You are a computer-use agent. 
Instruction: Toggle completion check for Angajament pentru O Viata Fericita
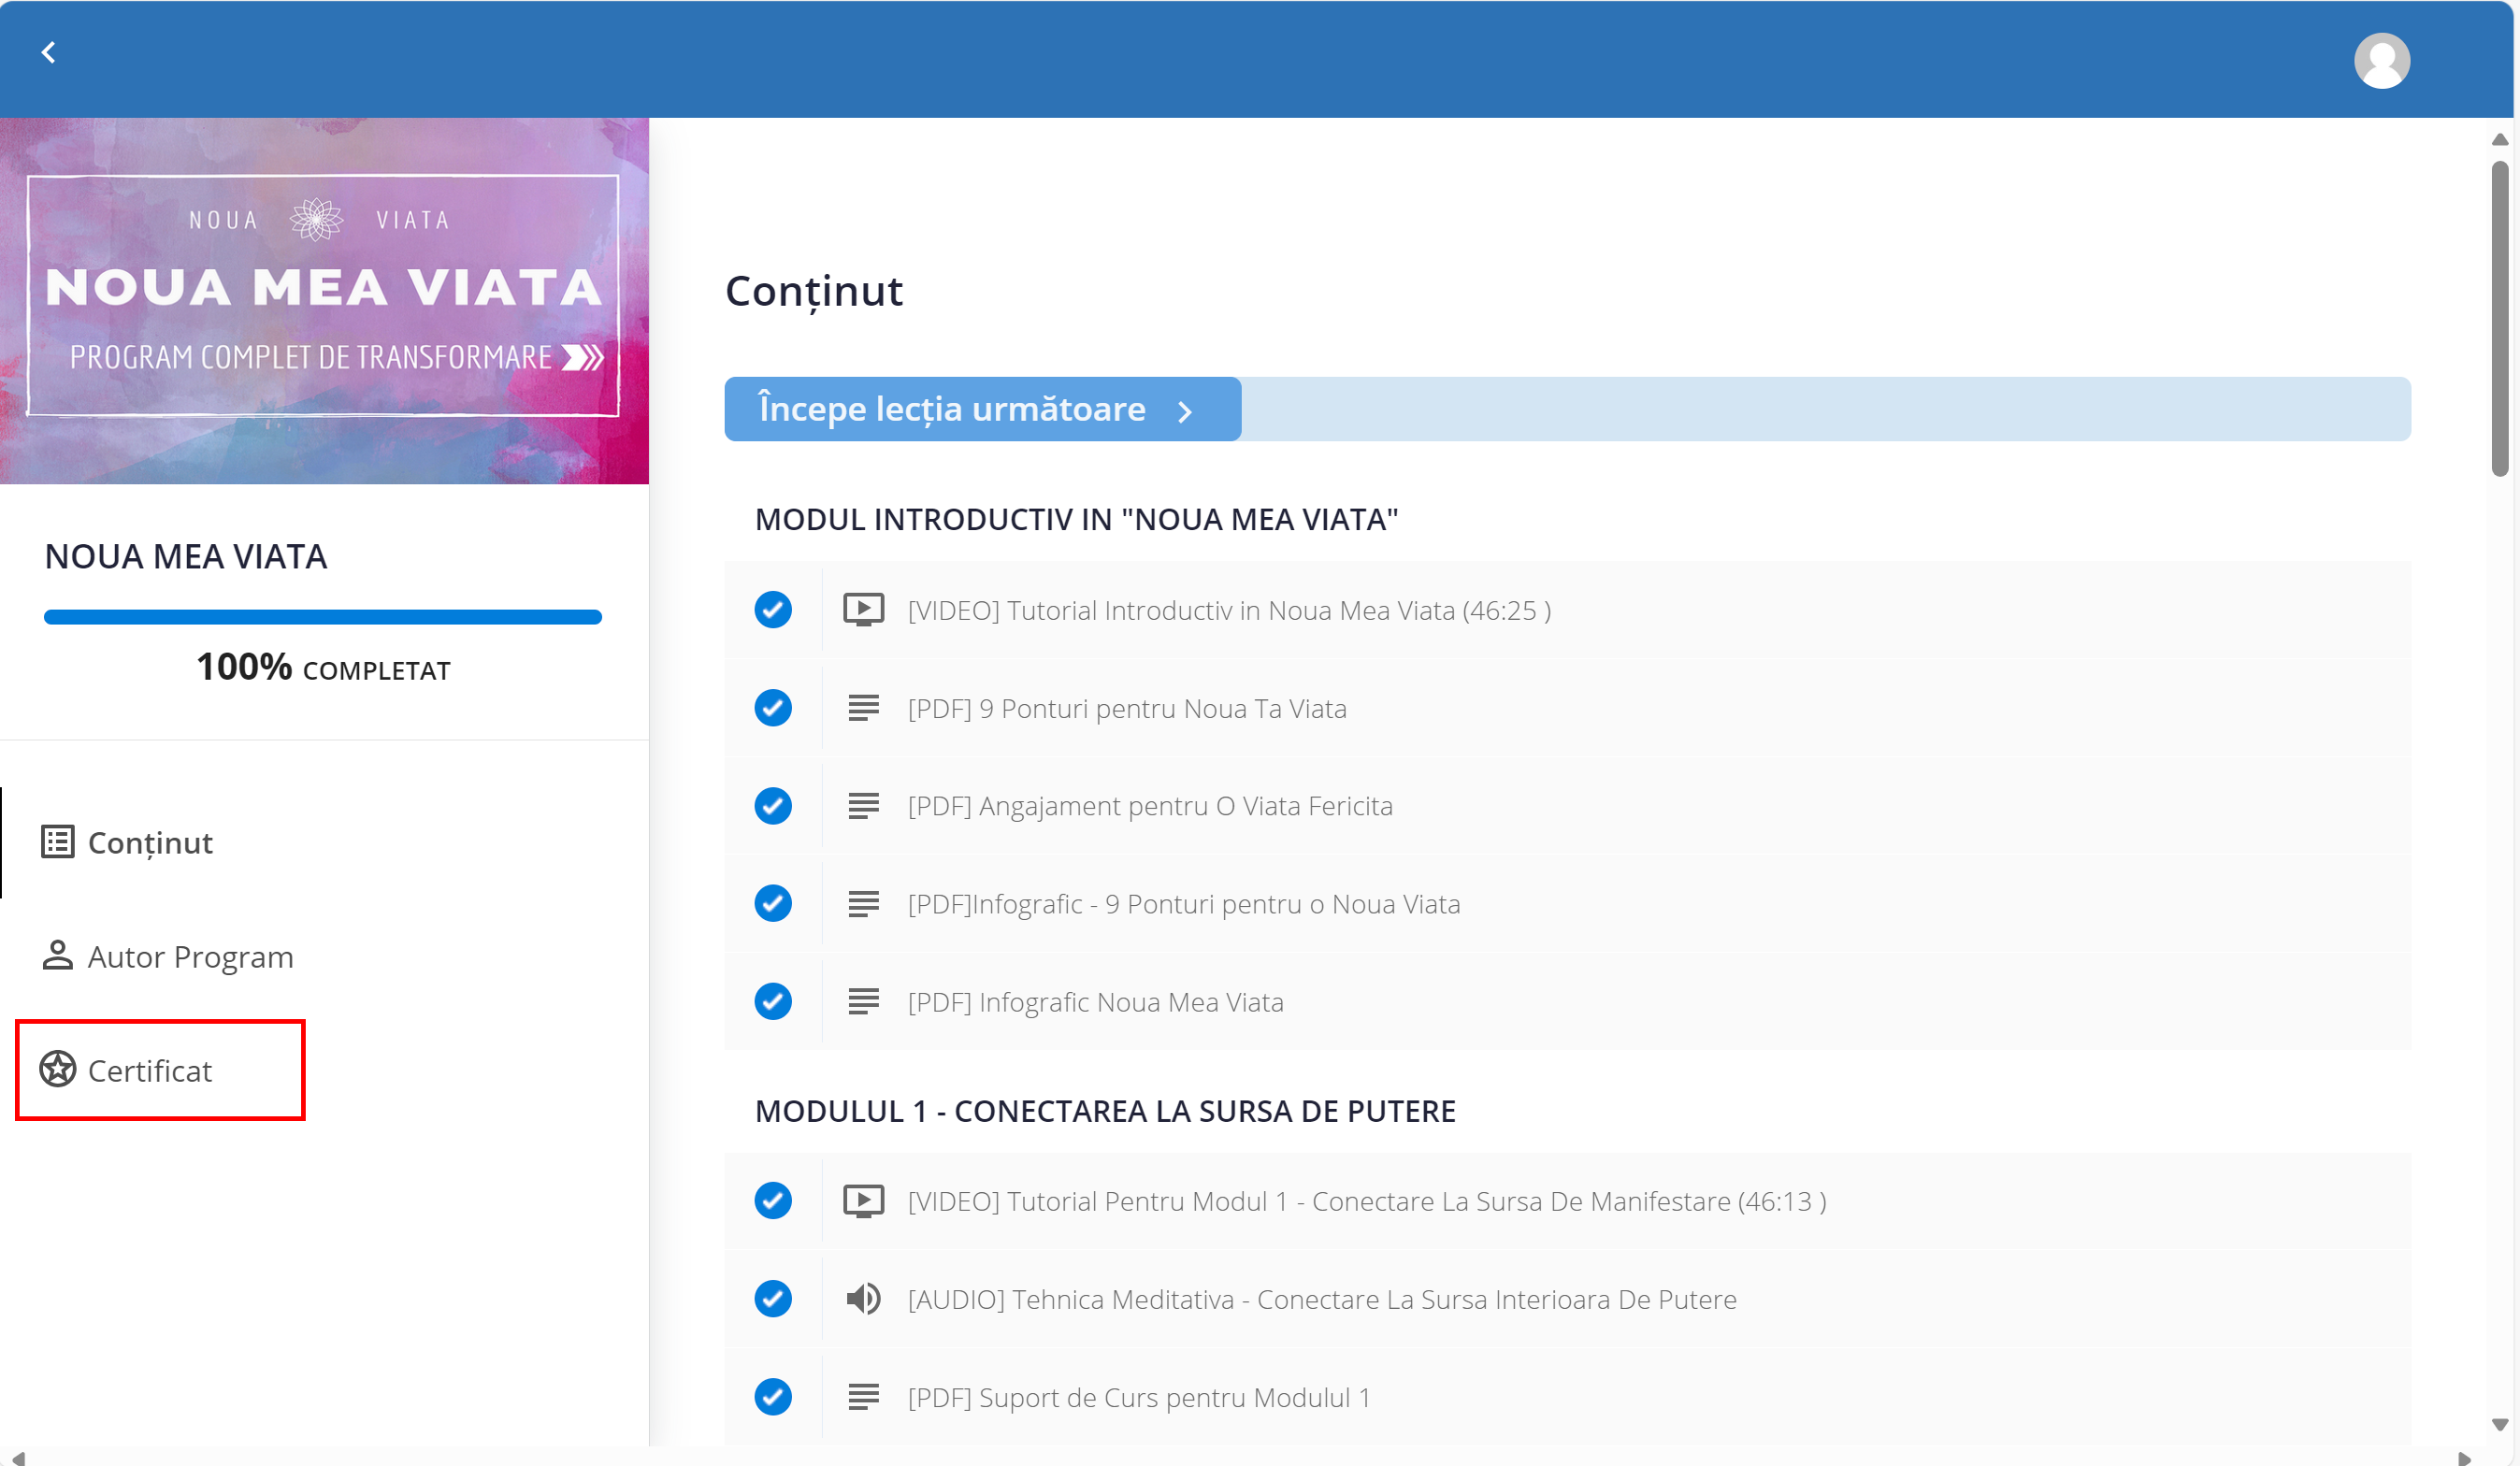pyautogui.click(x=773, y=805)
